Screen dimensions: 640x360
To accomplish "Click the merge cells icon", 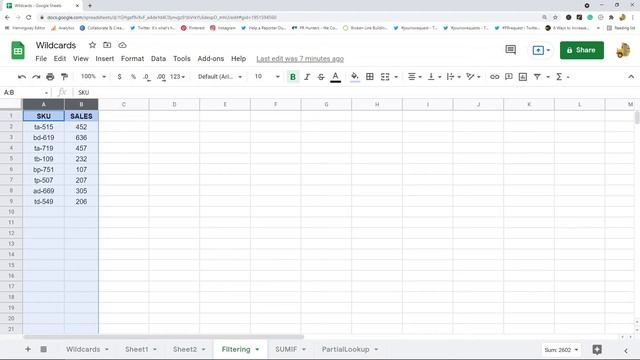I will [385, 77].
